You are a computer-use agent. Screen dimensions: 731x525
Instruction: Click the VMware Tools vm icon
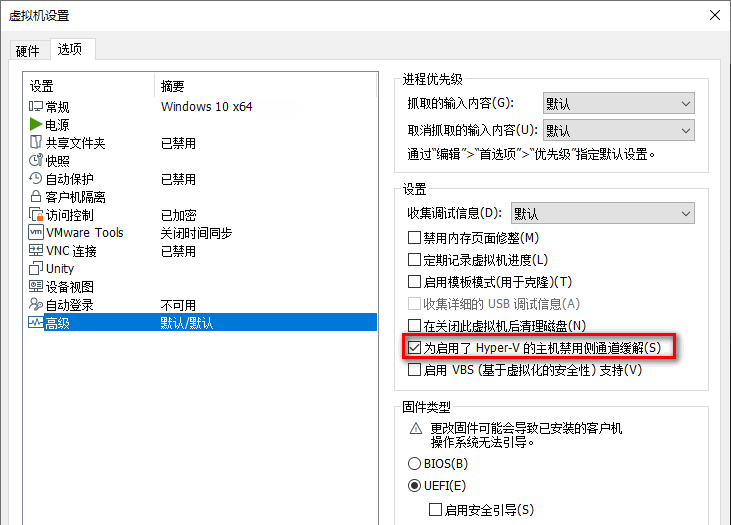pos(36,232)
